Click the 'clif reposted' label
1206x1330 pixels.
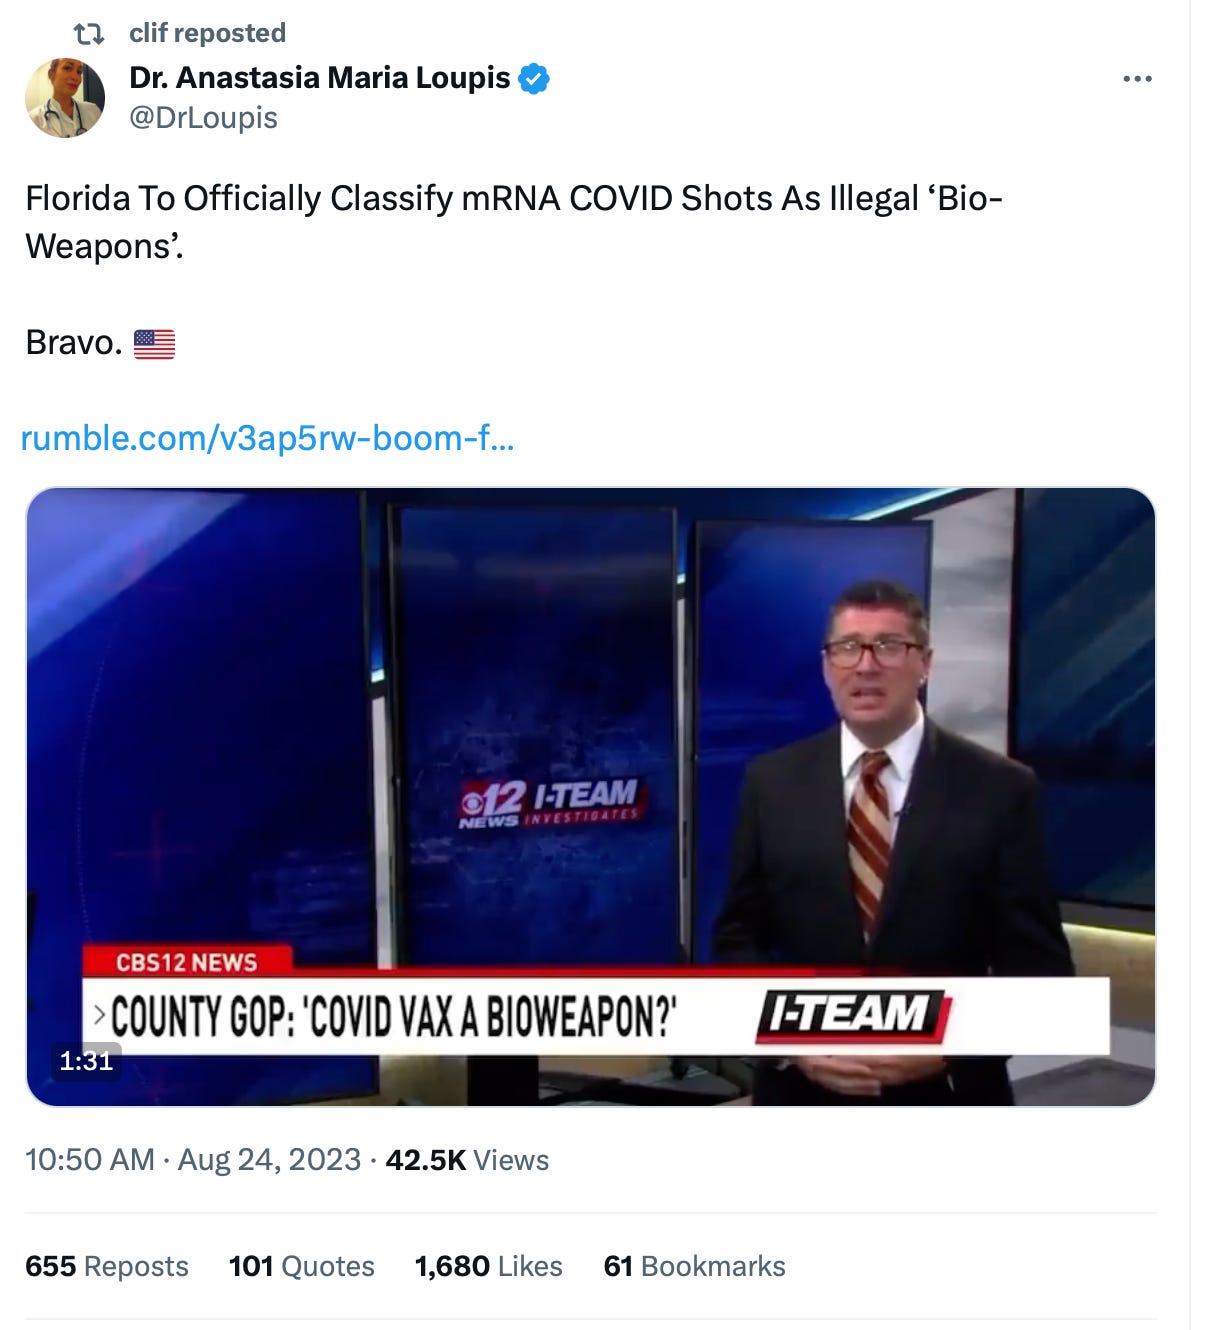coord(207,33)
